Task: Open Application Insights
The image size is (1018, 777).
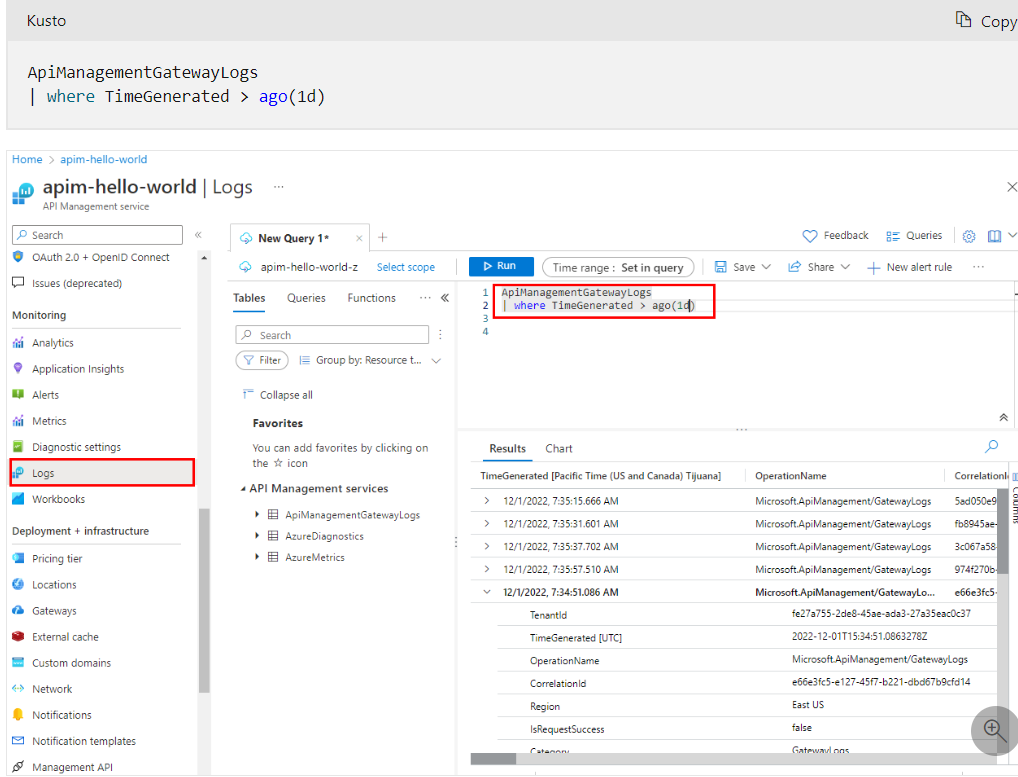Action: 78,369
